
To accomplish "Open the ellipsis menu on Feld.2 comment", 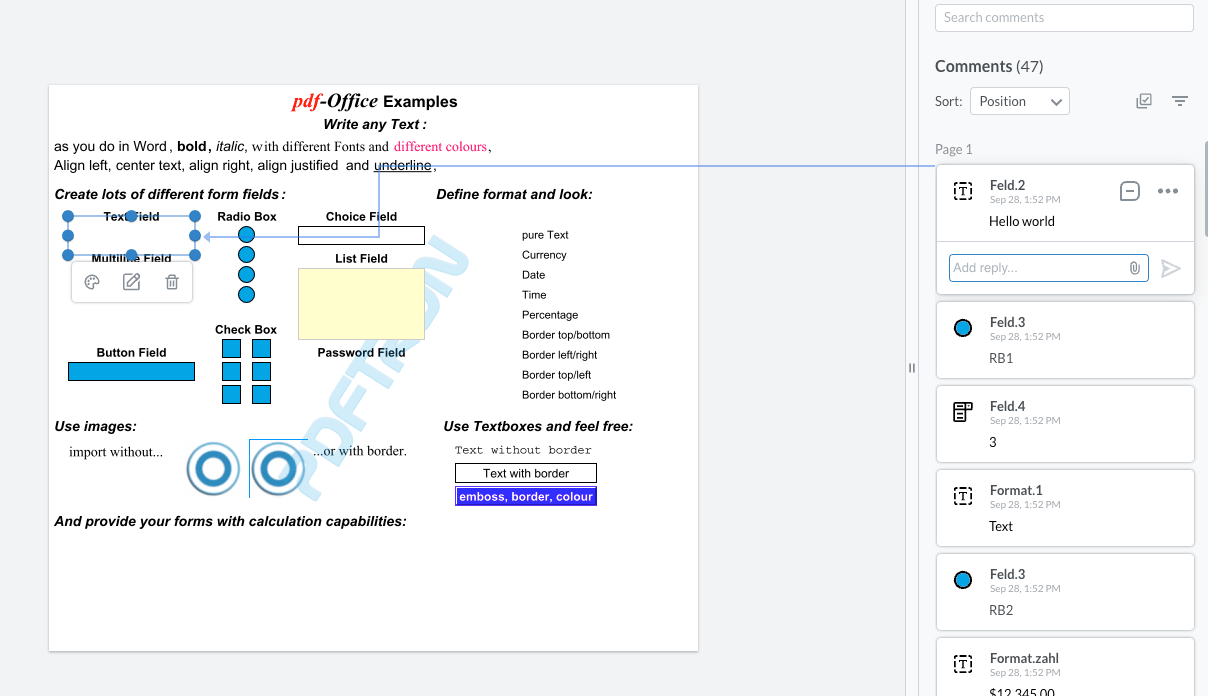I will tap(1168, 190).
